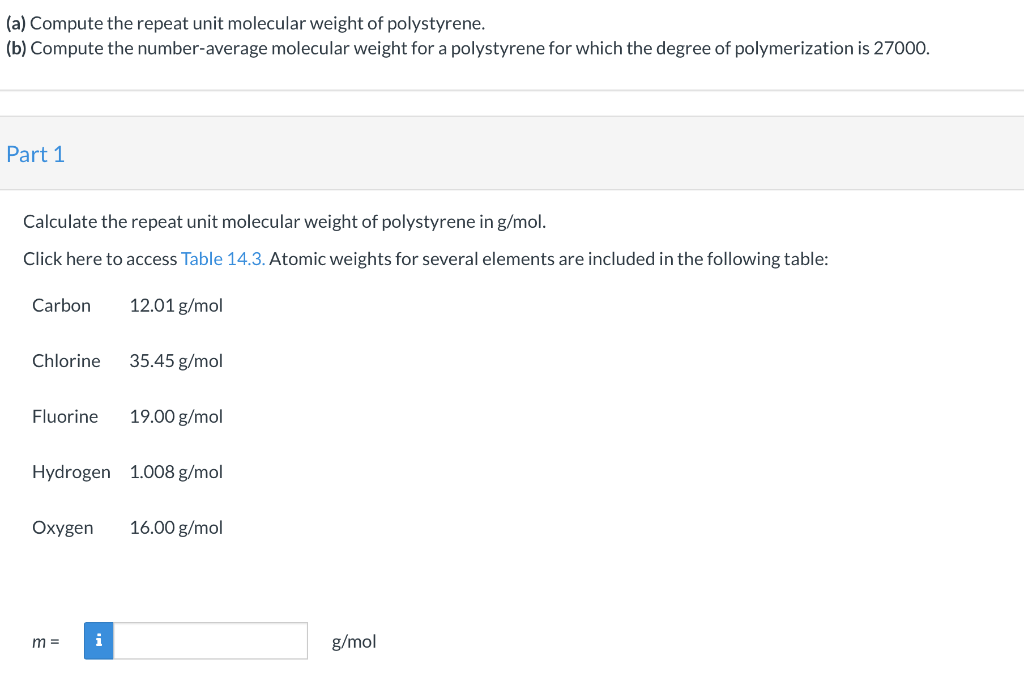Select the Part 1 section header
The width and height of the screenshot is (1024, 689).
[35, 154]
